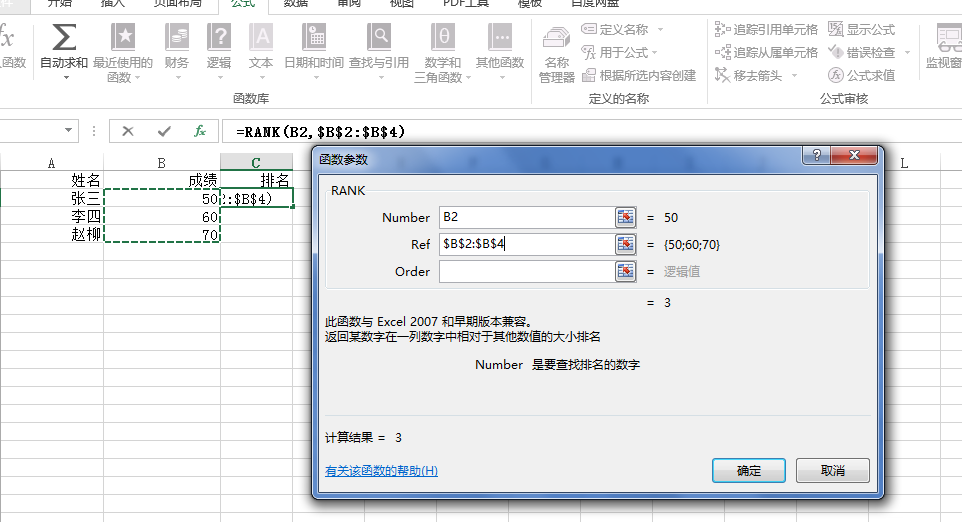Switch to the Formulas (公式) ribbon tab
Image resolution: width=962 pixels, height=522 pixels.
point(243,4)
